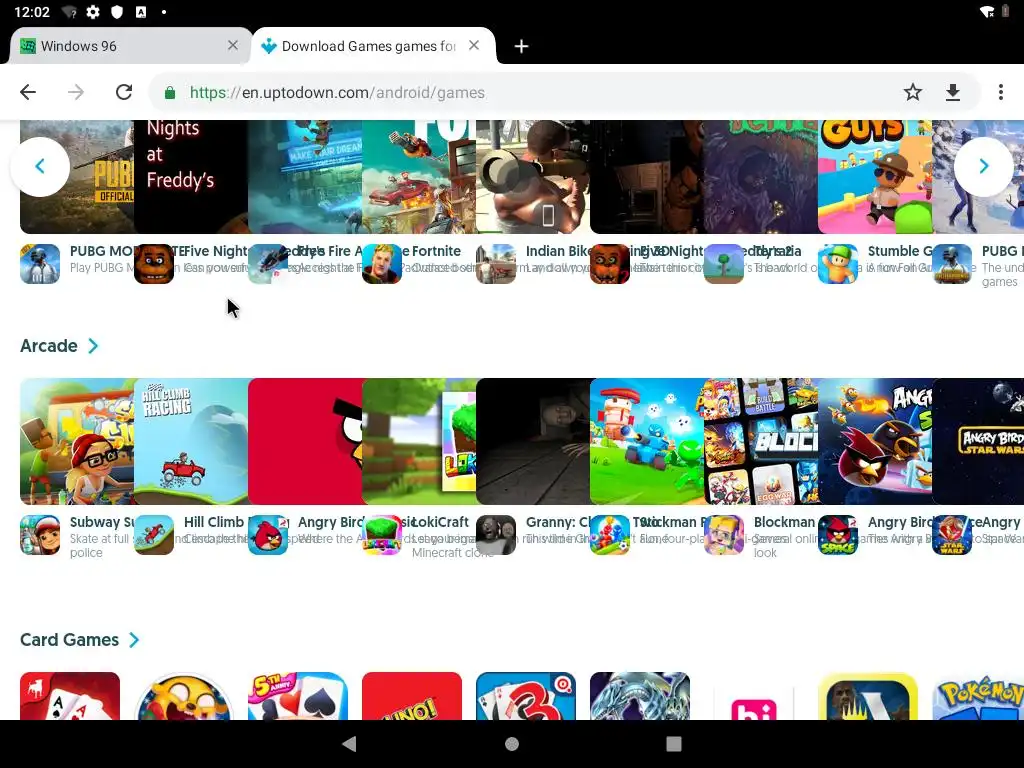Click the Angry Birds Classic app icon
Screen dimensions: 1024x768
coord(268,535)
